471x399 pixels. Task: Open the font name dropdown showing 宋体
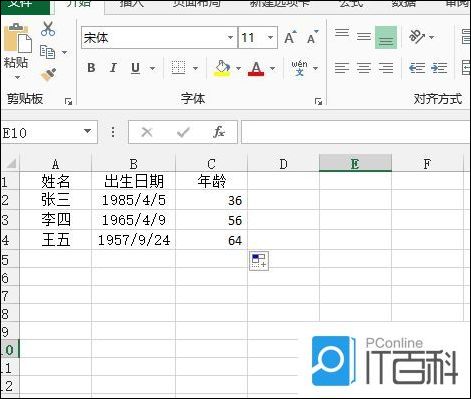[x=230, y=37]
